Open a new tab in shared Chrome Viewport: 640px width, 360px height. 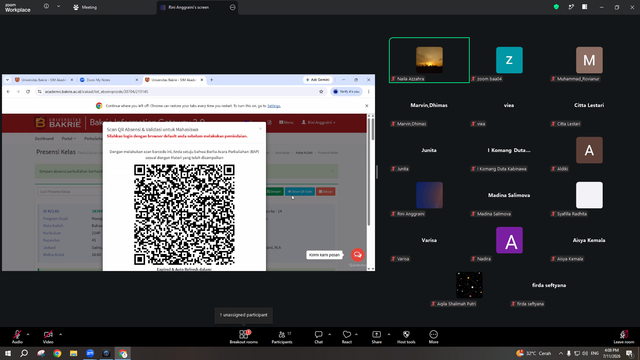point(211,80)
